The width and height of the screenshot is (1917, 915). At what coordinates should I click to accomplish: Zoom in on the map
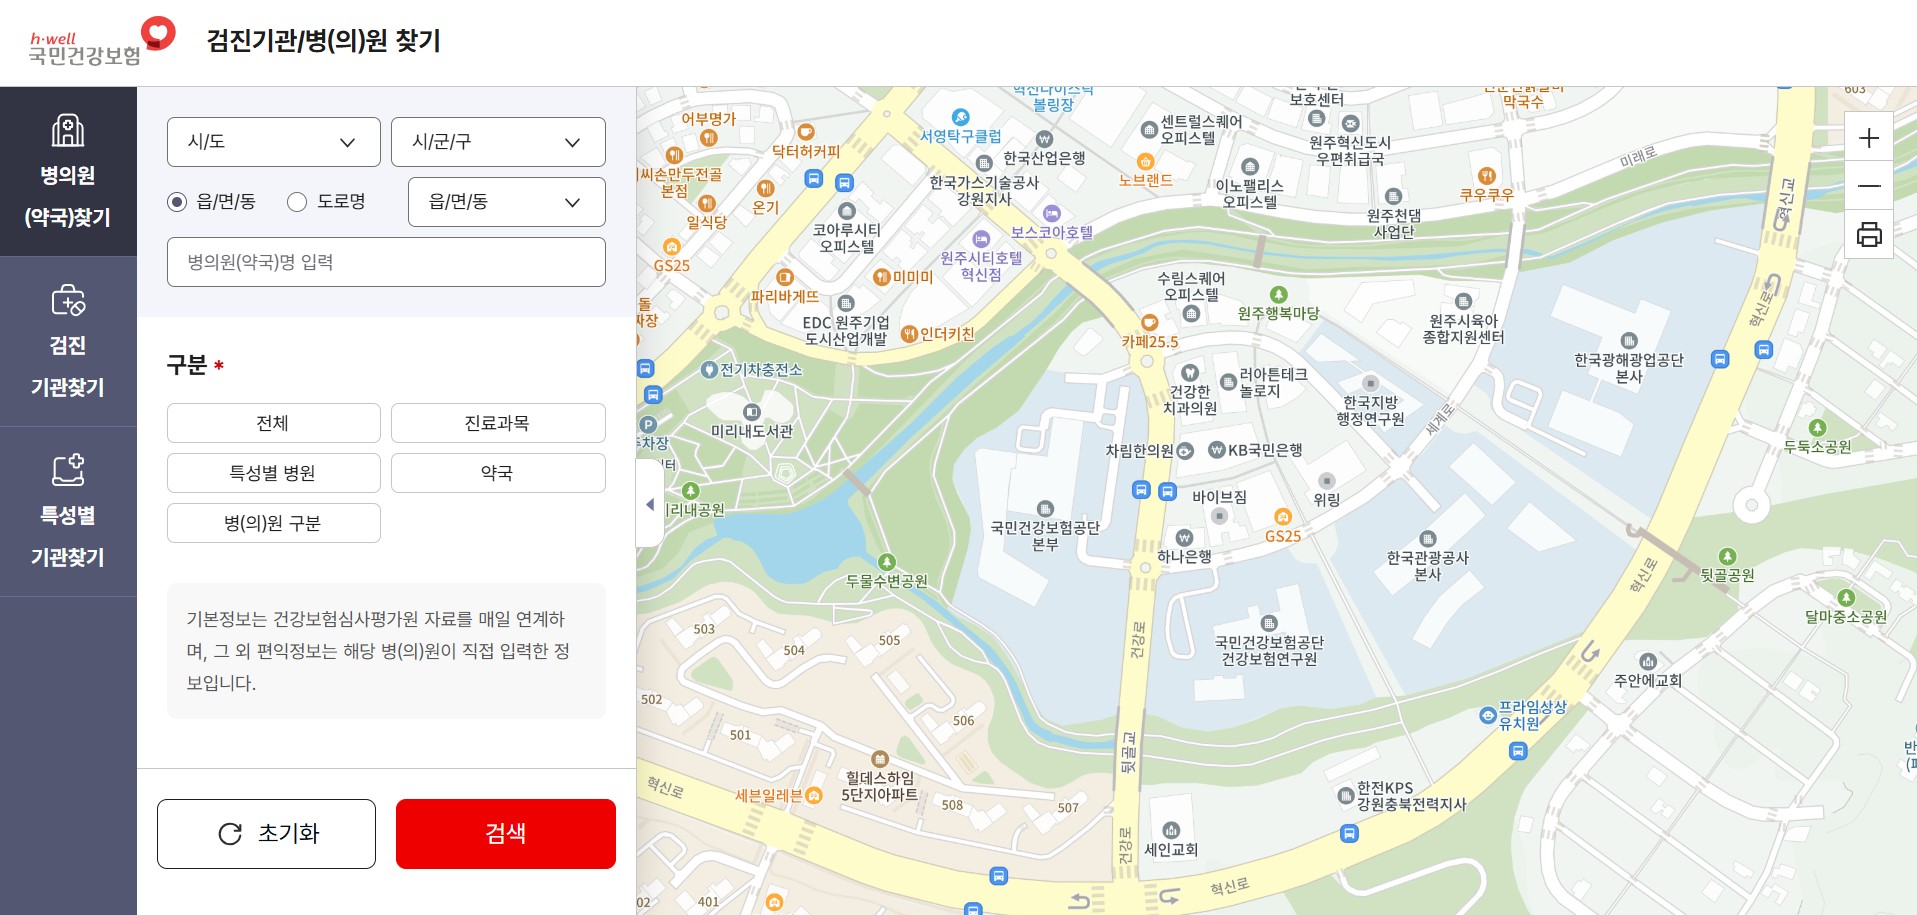(1868, 138)
